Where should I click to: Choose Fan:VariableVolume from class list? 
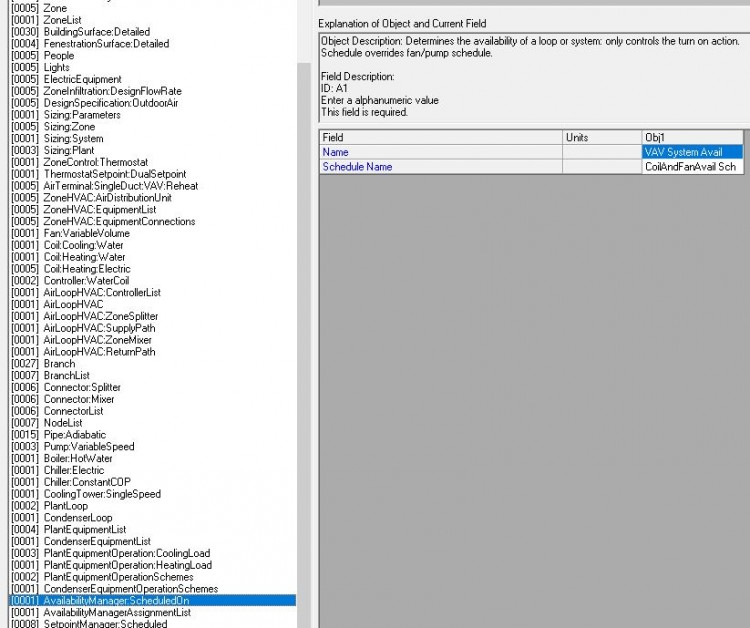point(86,233)
